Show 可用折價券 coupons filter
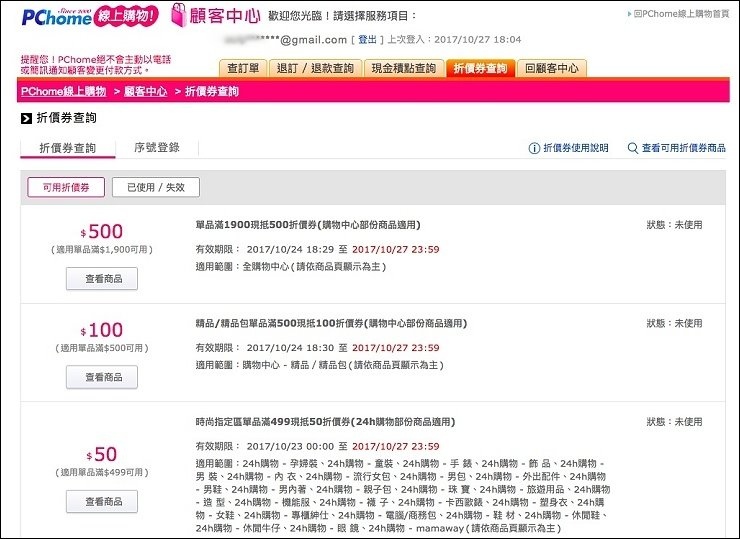The image size is (740, 539). pyautogui.click(x=66, y=187)
